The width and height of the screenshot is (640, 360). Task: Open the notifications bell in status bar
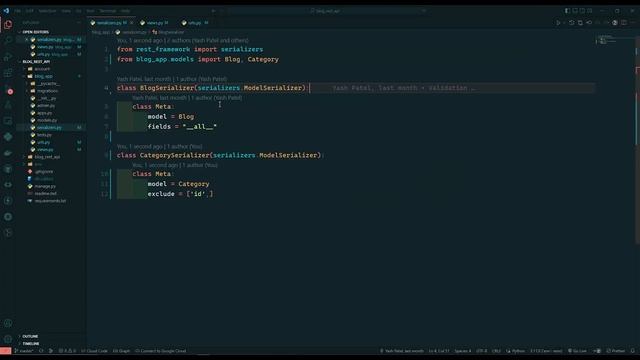pyautogui.click(x=633, y=351)
